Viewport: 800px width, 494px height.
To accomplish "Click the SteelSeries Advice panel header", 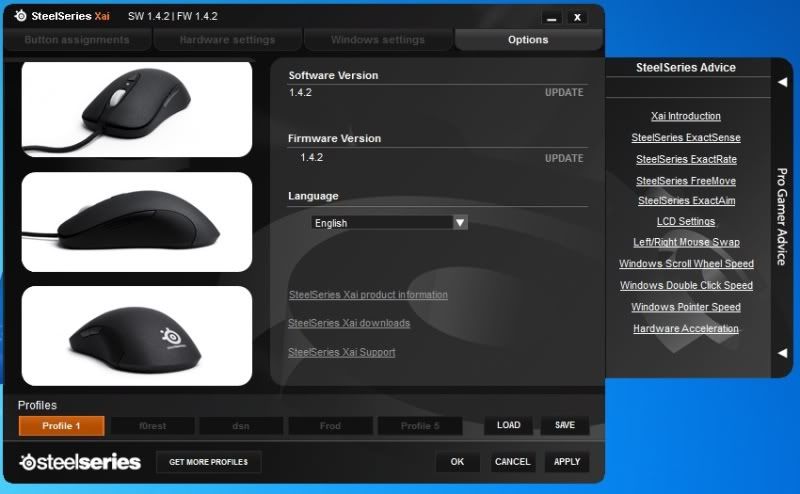I will [x=686, y=67].
